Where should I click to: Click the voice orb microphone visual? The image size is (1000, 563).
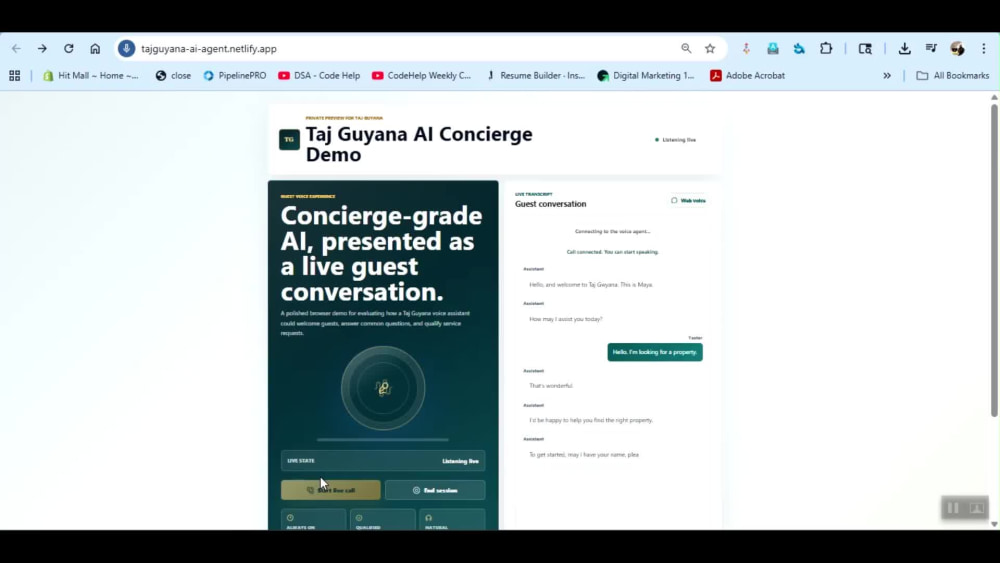(383, 388)
